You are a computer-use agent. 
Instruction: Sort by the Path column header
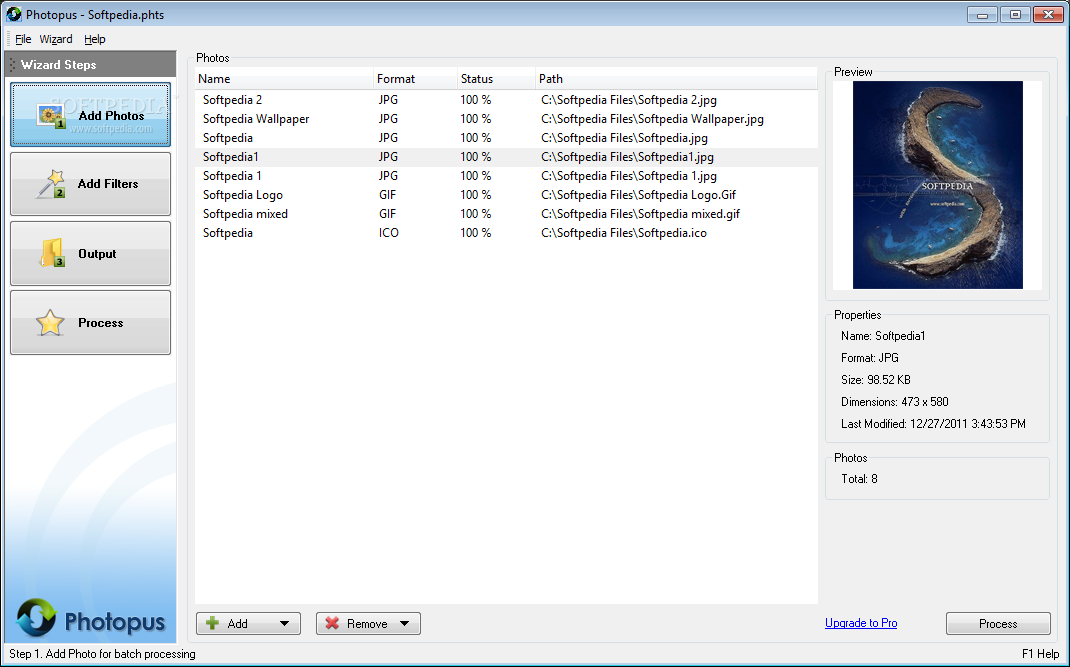[x=676, y=79]
